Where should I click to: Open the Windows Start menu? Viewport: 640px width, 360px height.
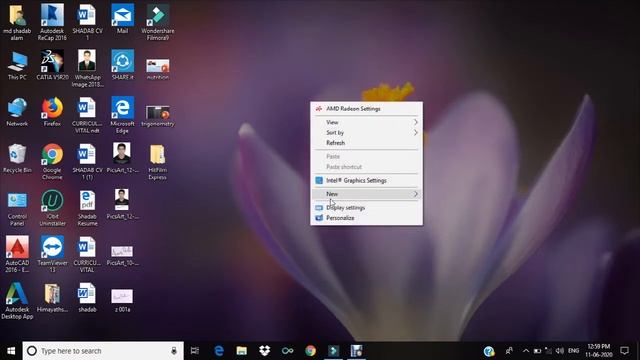click(11, 351)
